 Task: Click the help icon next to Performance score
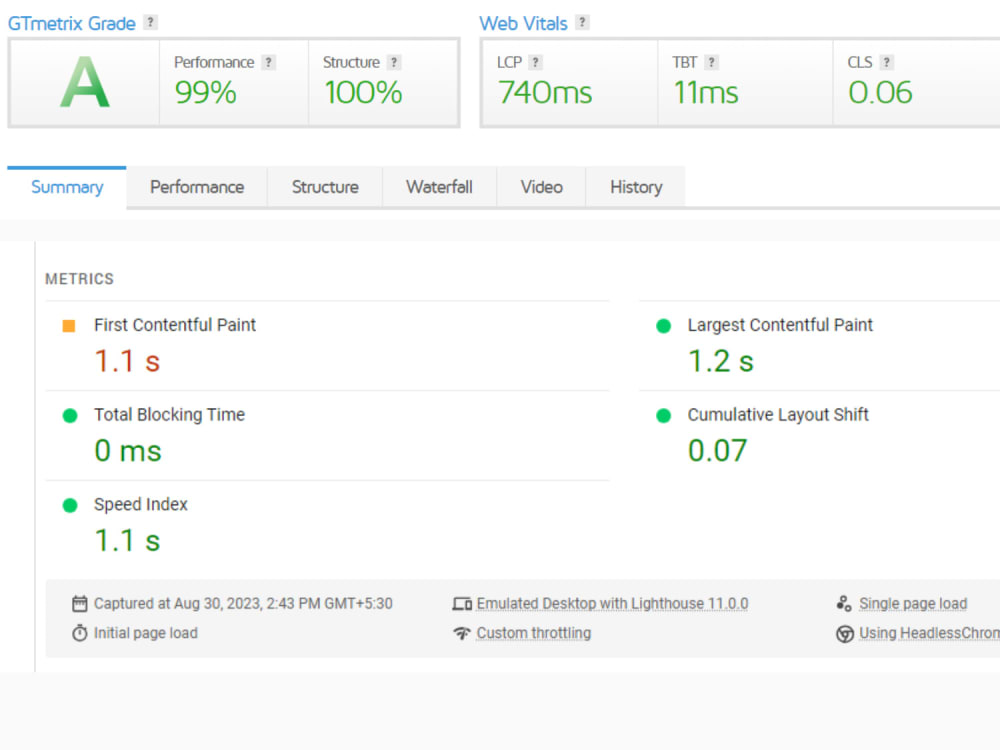click(268, 62)
